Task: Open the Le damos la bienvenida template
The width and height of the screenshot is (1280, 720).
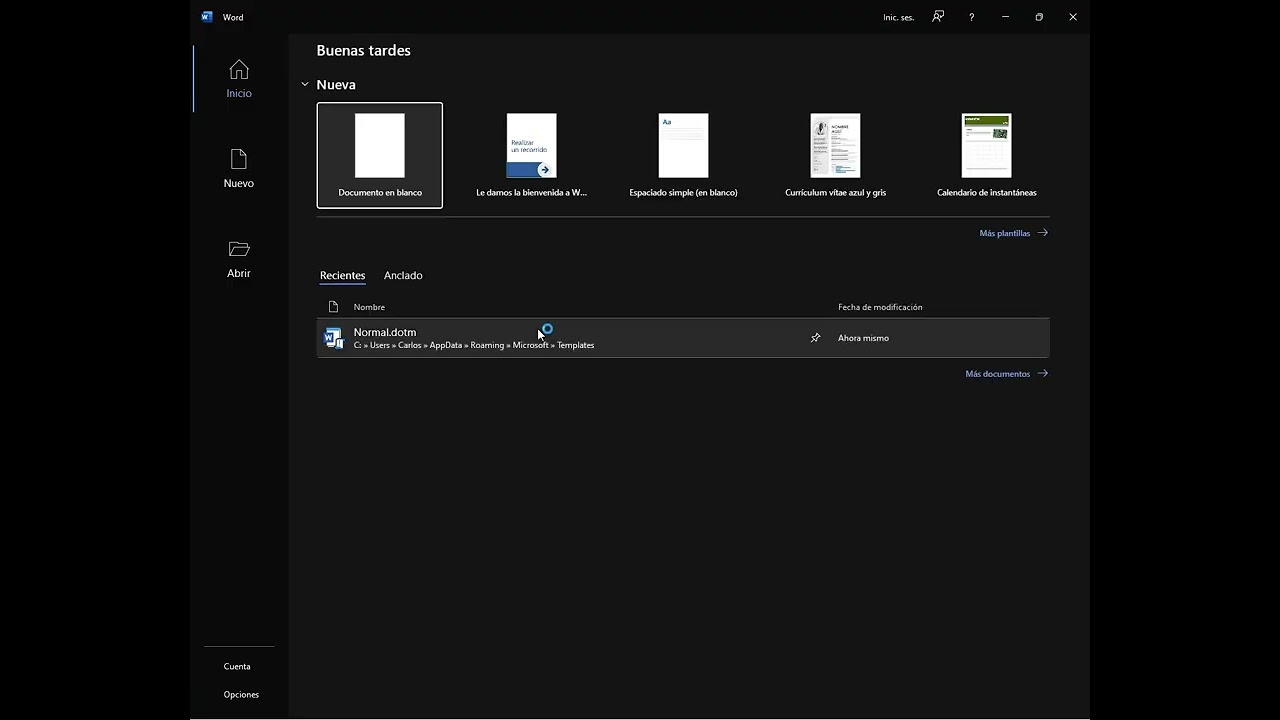Action: tap(532, 155)
